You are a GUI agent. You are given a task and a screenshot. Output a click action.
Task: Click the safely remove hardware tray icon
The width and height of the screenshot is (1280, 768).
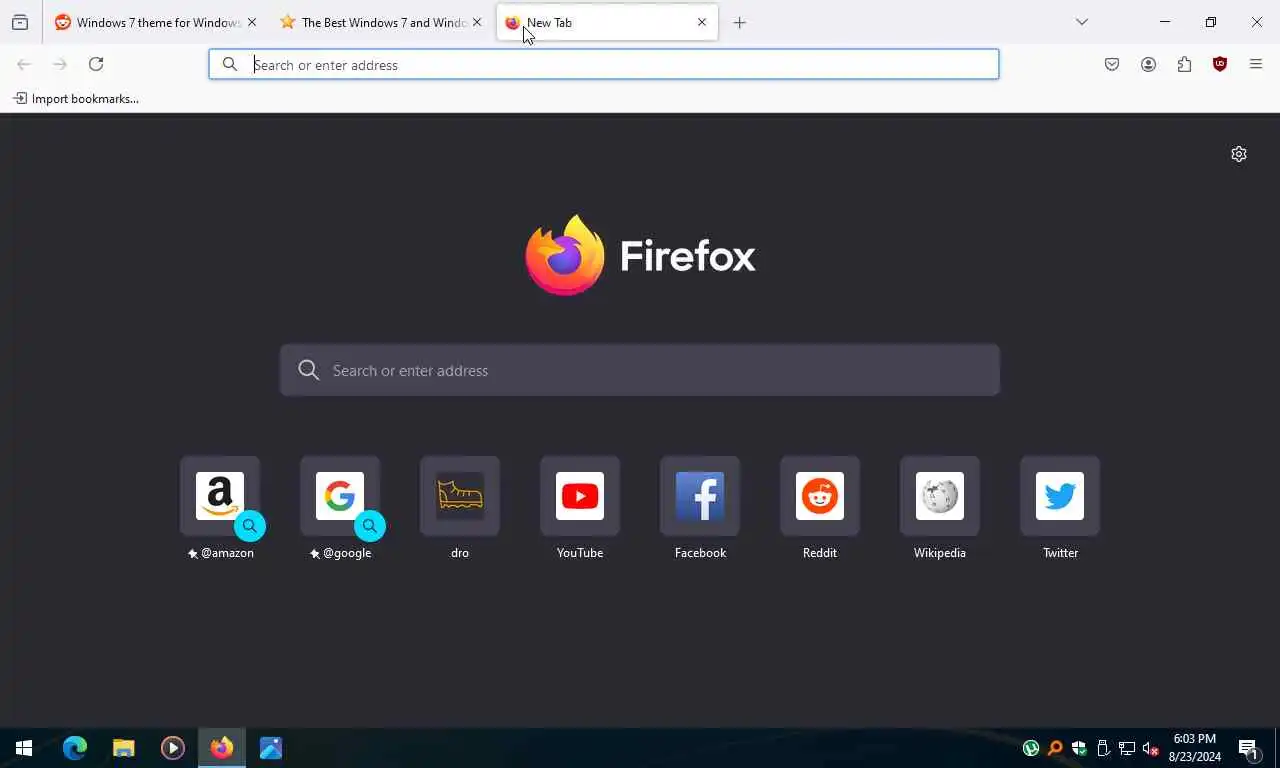pos(1103,748)
